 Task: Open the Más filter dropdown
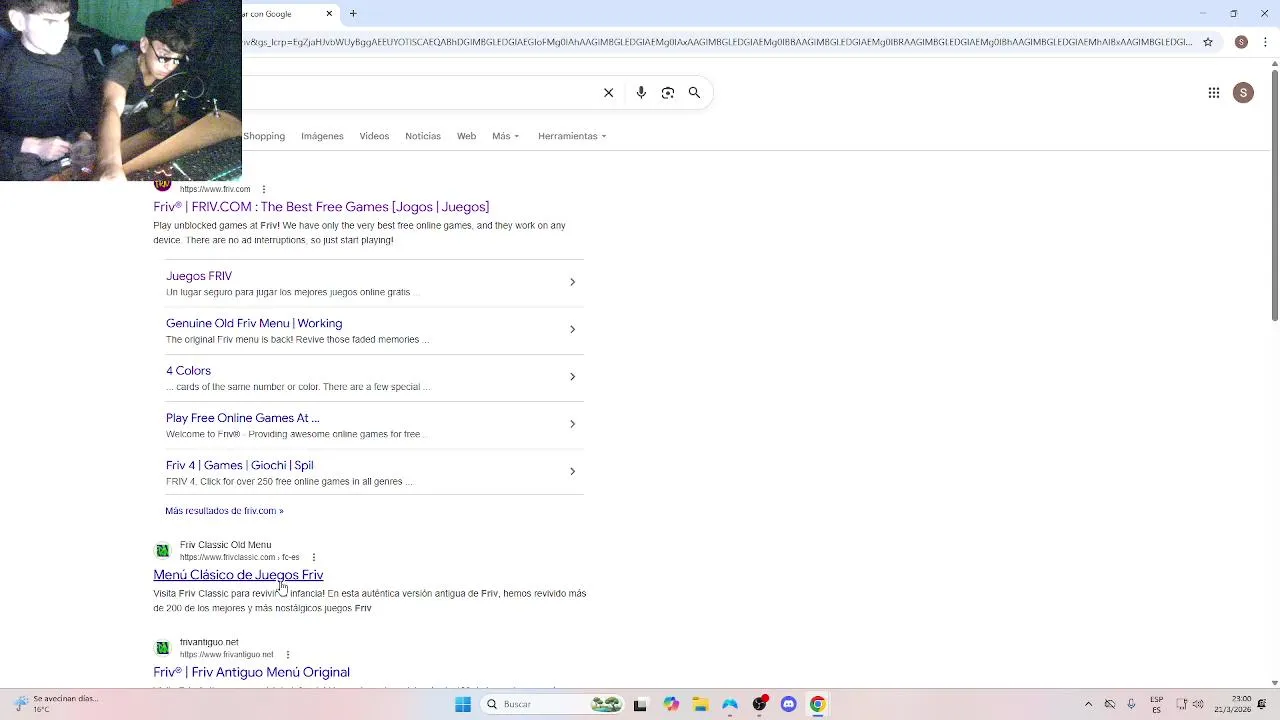[x=505, y=136]
